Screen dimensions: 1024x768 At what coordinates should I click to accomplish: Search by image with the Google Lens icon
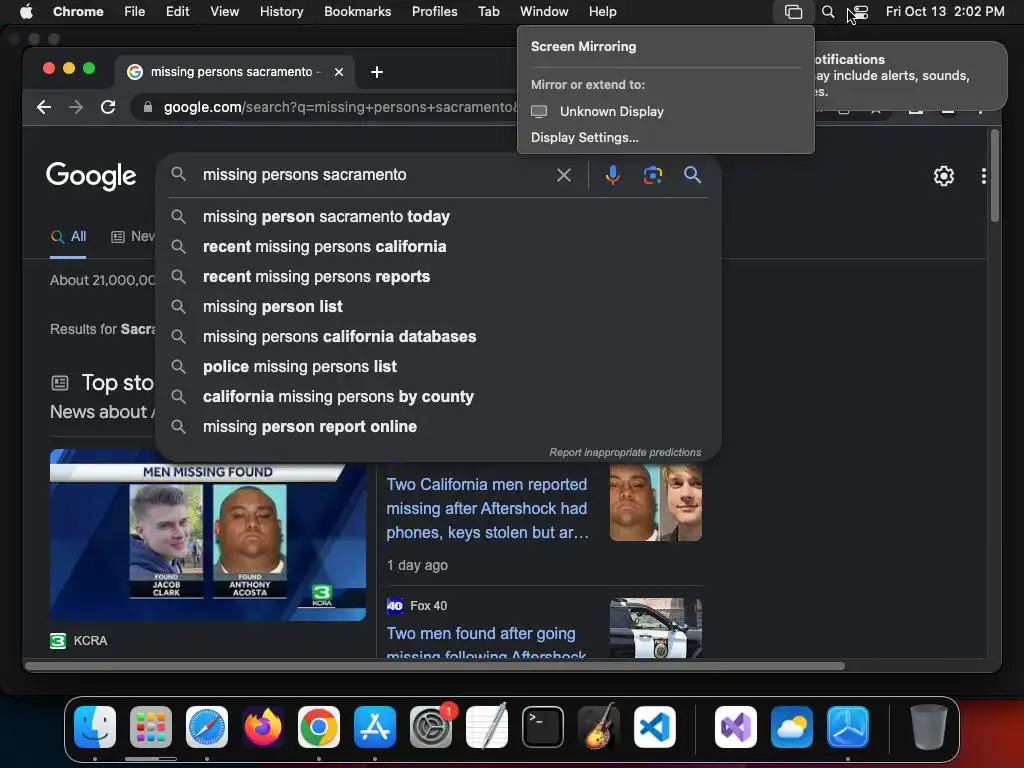[652, 175]
